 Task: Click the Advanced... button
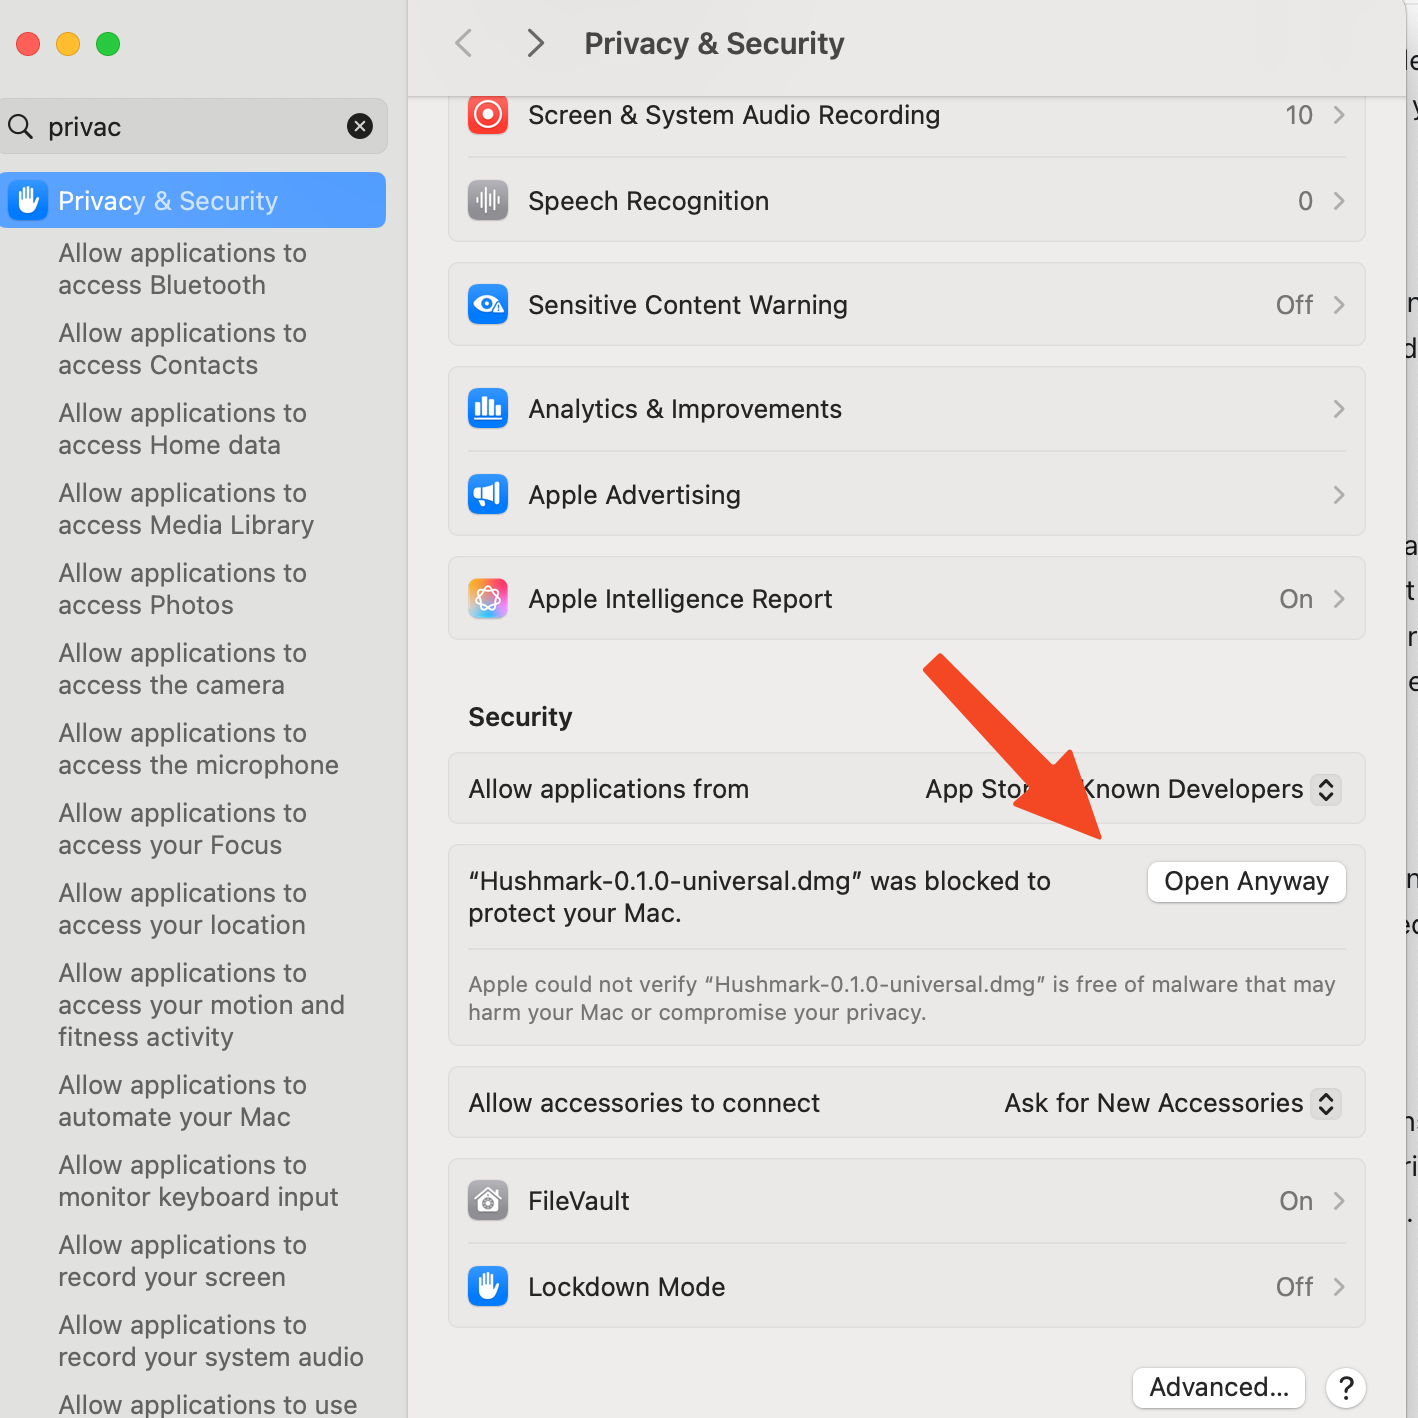tap(1219, 1387)
